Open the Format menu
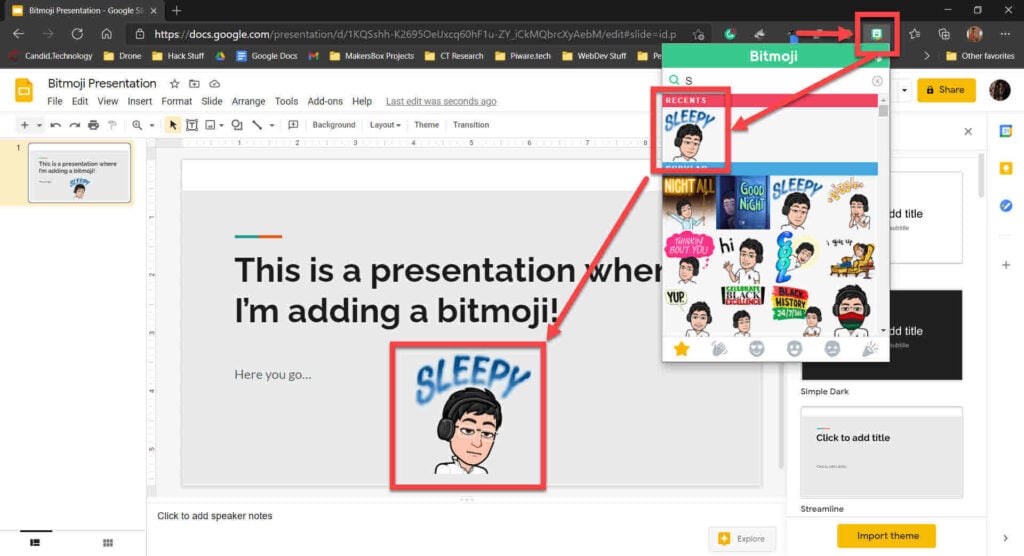The image size is (1024, 556). coord(176,101)
